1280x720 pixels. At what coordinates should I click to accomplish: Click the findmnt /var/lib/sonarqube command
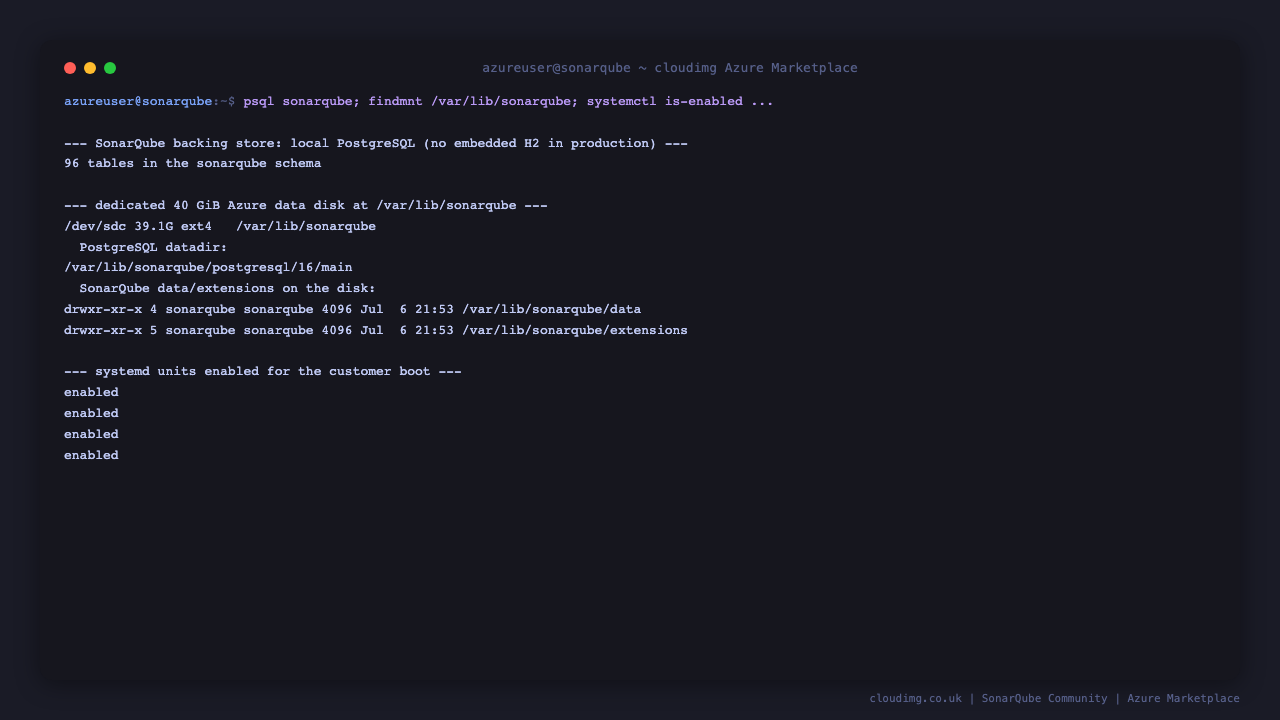pyautogui.click(x=470, y=101)
